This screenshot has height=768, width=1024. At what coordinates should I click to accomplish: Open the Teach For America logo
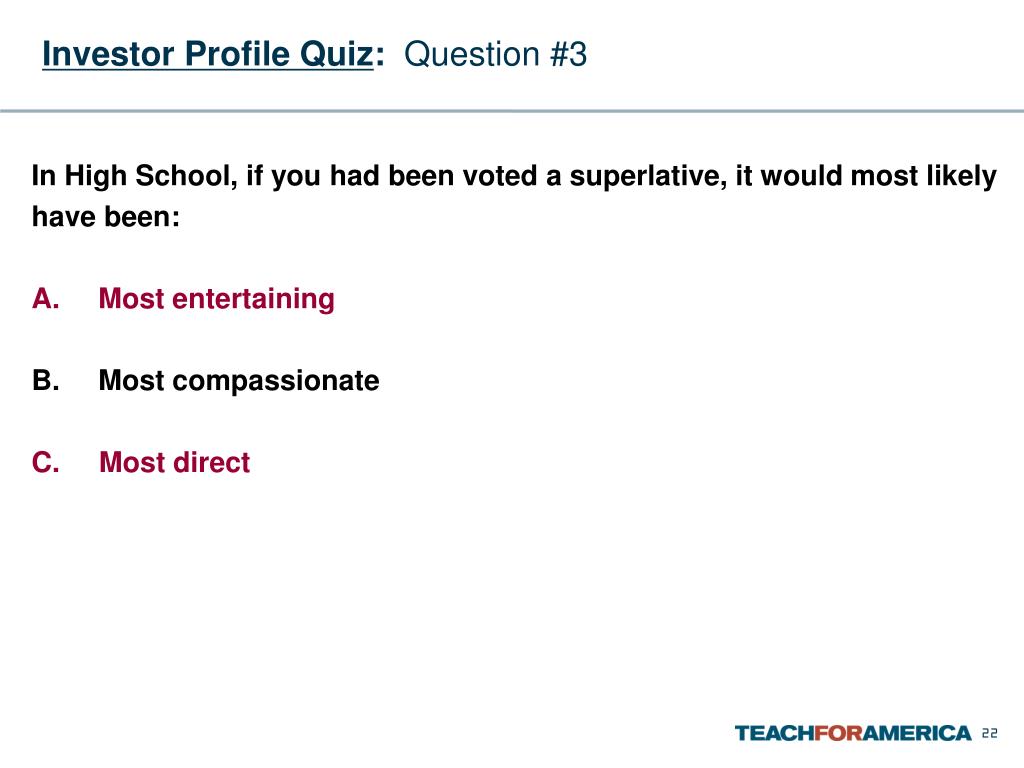click(853, 733)
